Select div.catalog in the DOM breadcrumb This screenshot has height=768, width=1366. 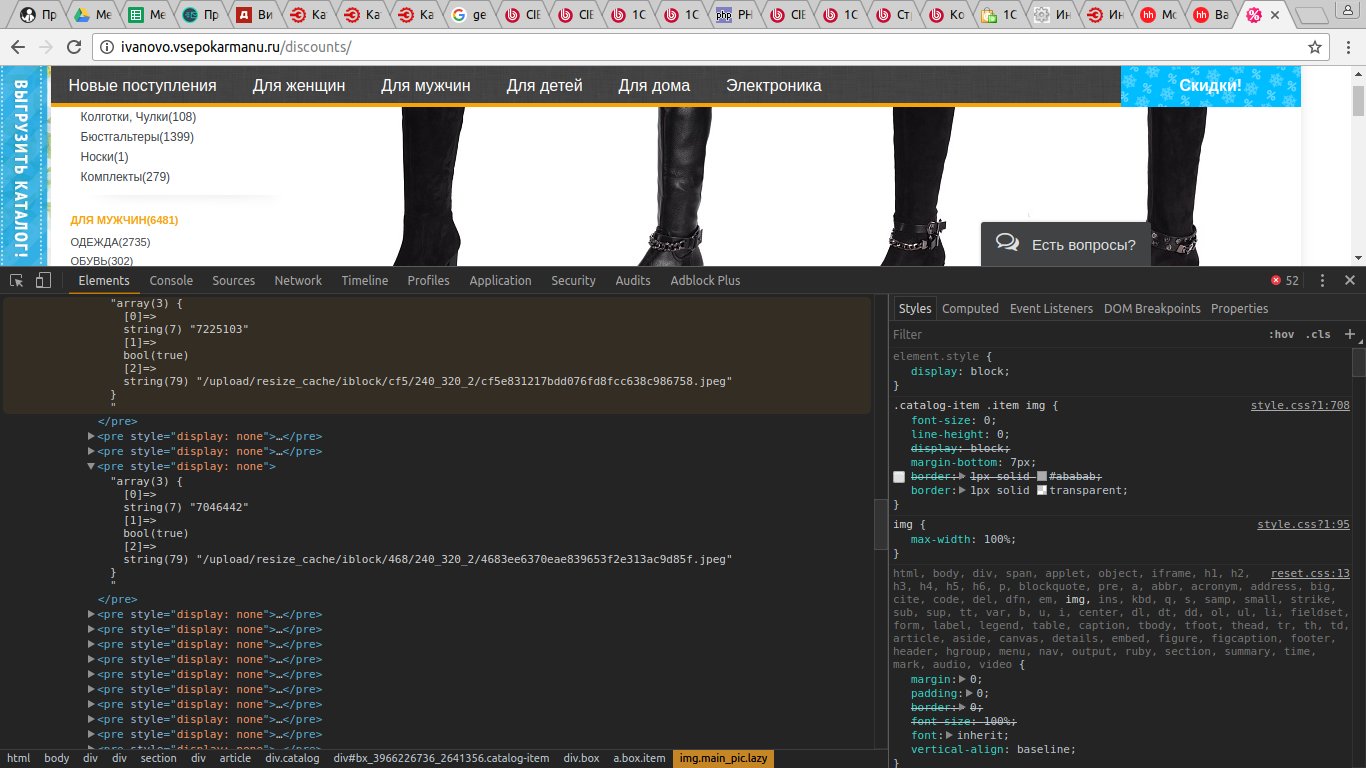[292, 759]
